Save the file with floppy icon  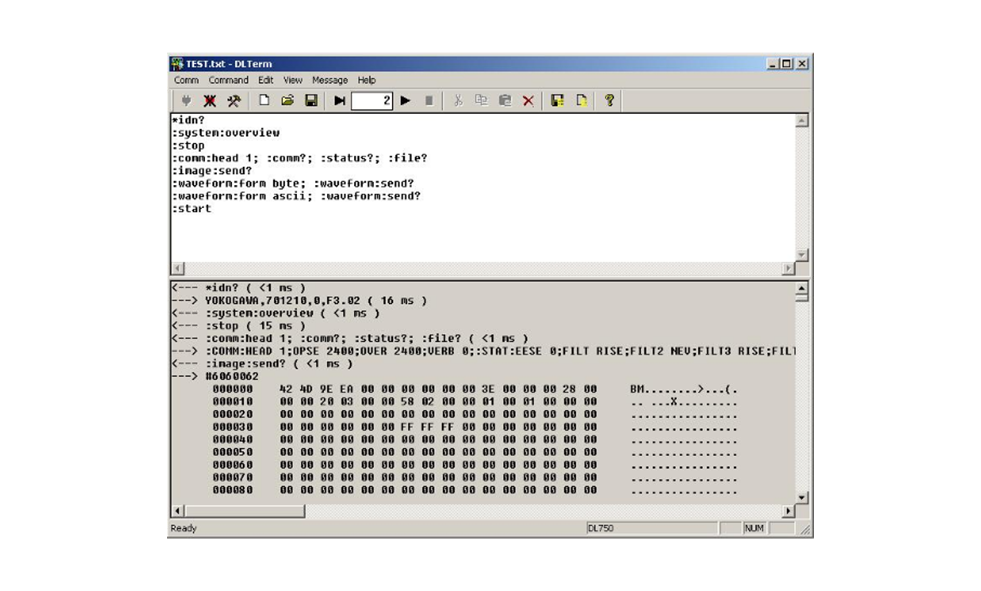[311, 101]
